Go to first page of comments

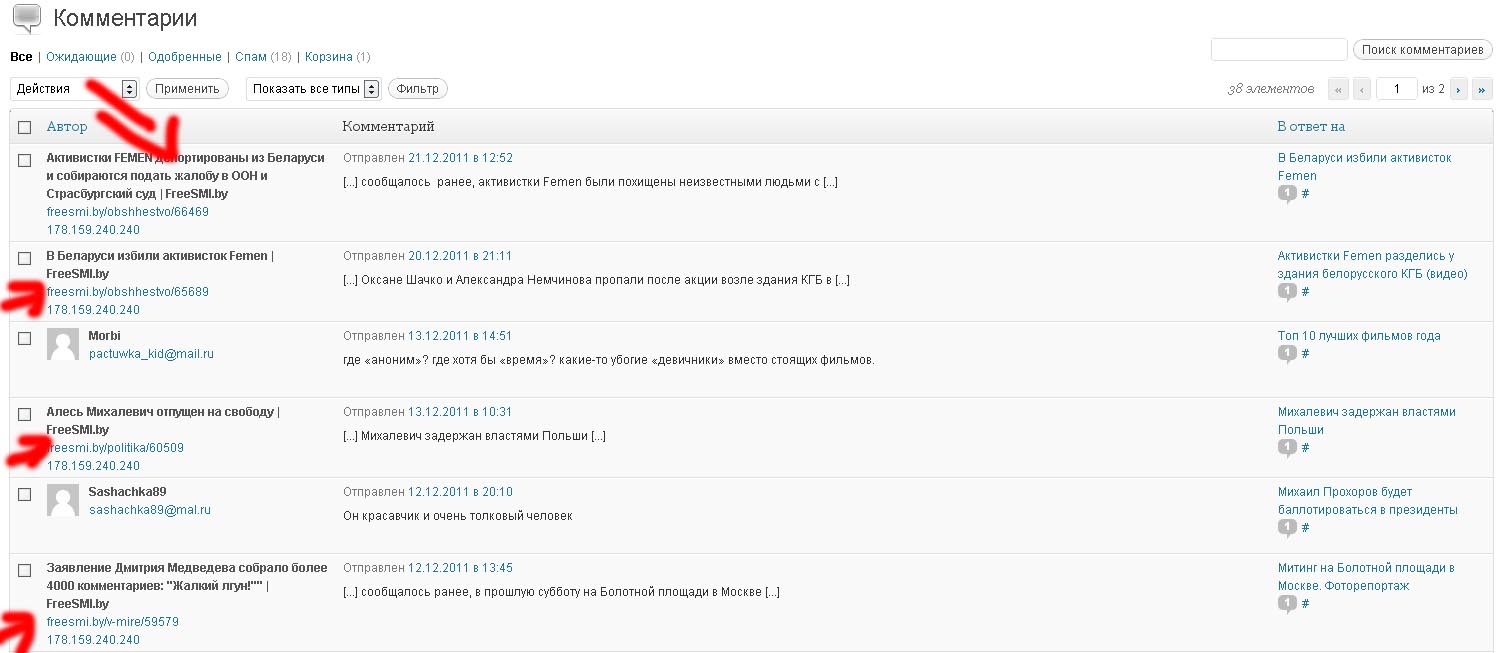[1338, 89]
